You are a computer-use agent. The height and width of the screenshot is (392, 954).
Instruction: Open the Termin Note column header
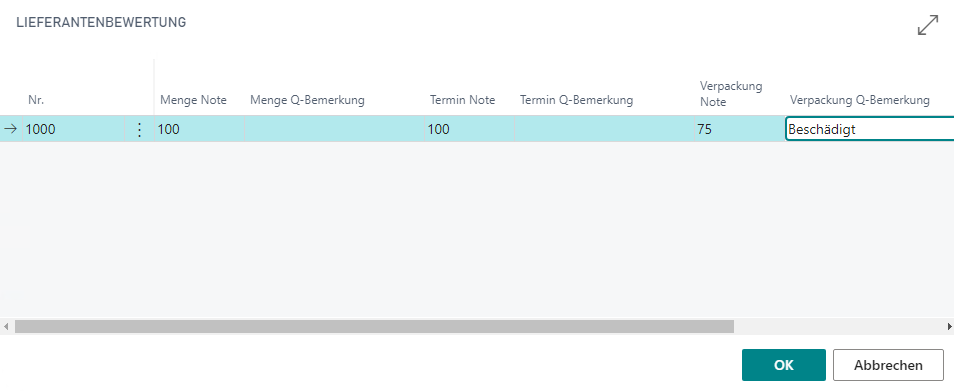click(x=462, y=100)
